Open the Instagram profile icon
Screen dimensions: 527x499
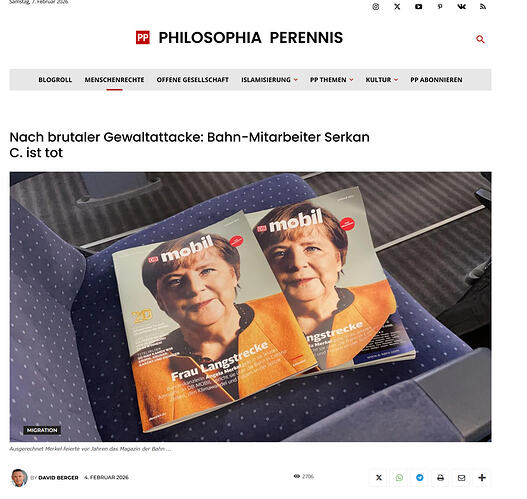pos(376,7)
